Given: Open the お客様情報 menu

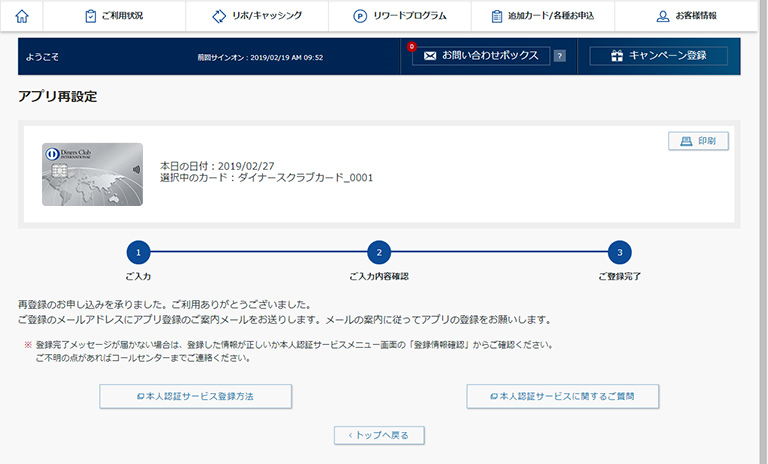Looking at the screenshot, I should click(x=686, y=16).
